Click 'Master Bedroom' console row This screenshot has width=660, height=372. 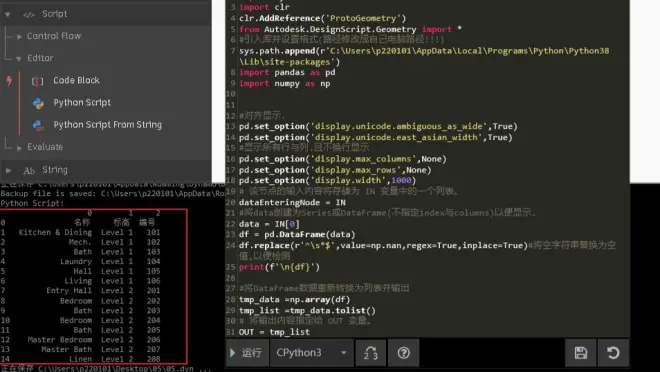[80, 340]
